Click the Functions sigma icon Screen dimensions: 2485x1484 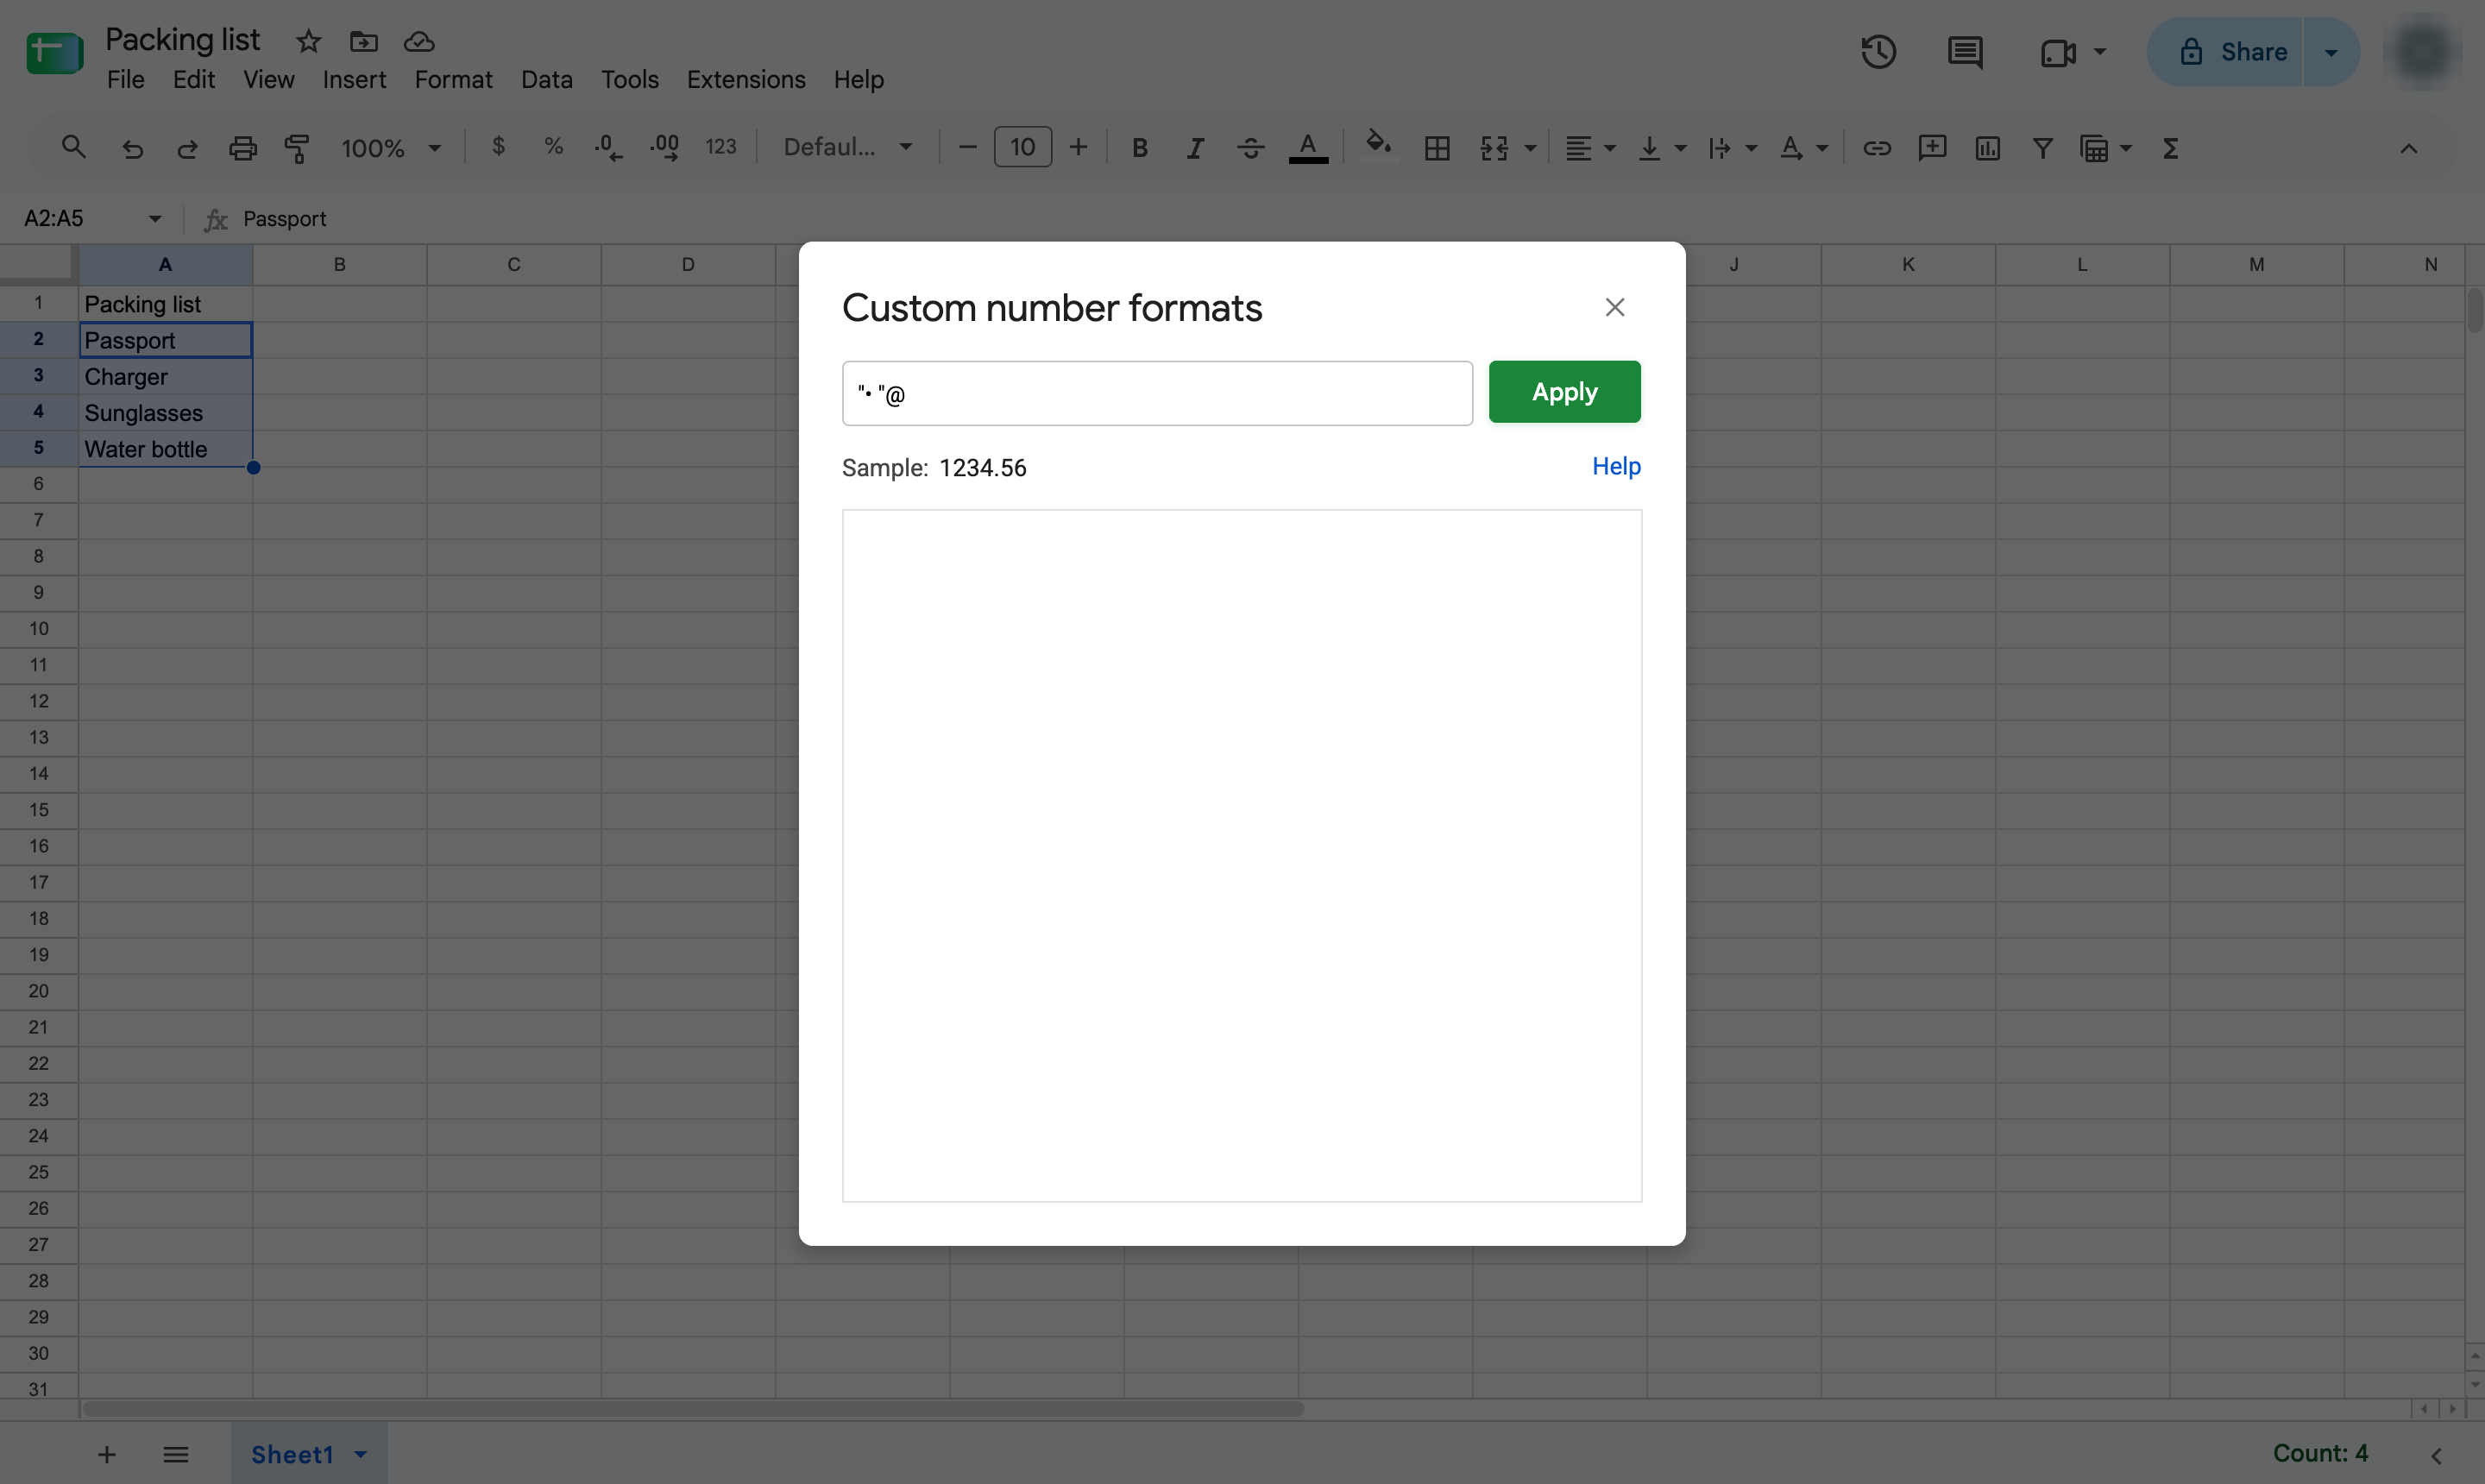[2170, 148]
